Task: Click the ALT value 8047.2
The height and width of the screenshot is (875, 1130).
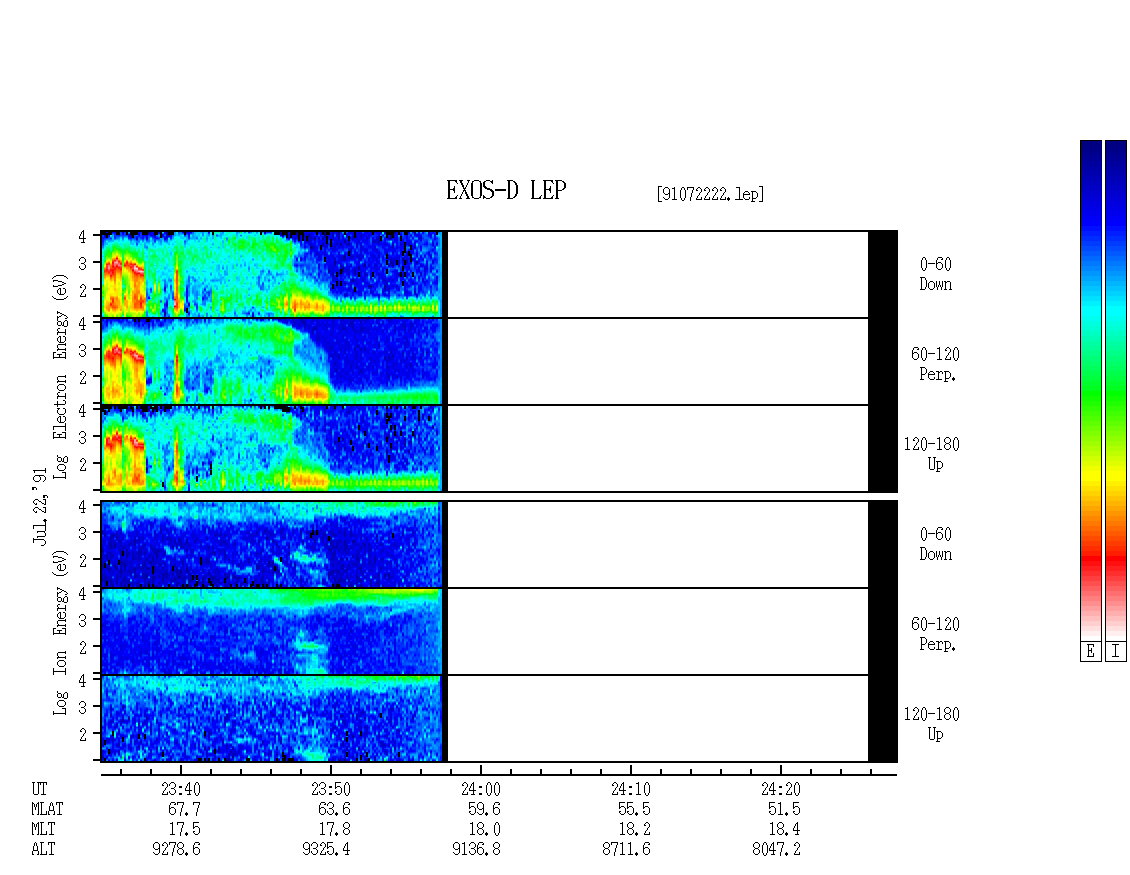Action: pos(776,850)
